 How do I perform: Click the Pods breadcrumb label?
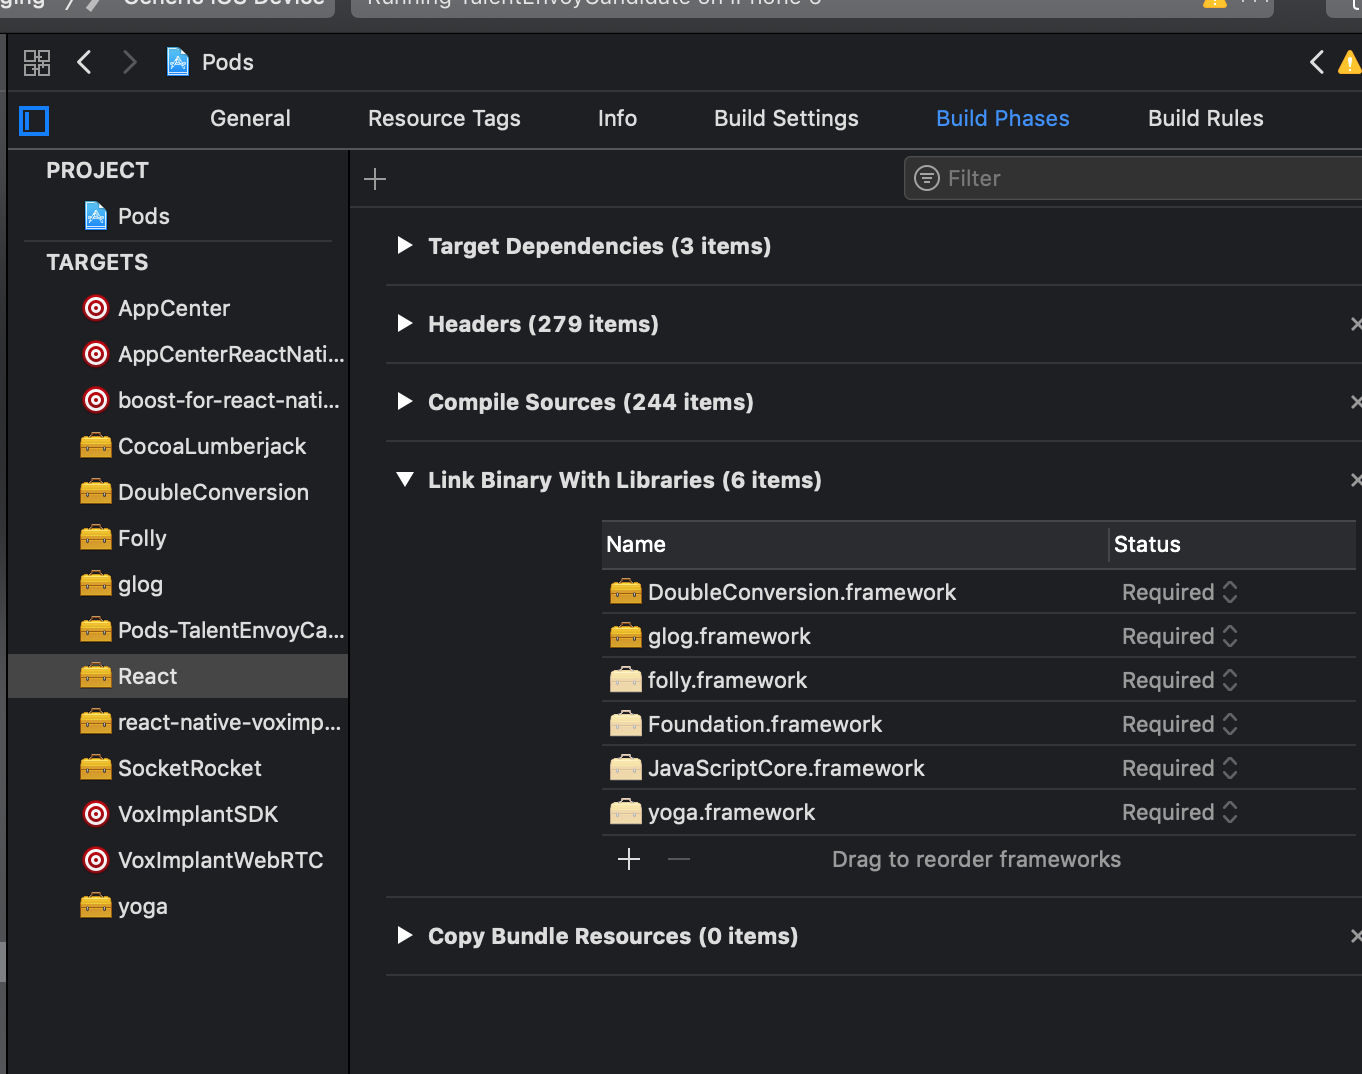(228, 62)
